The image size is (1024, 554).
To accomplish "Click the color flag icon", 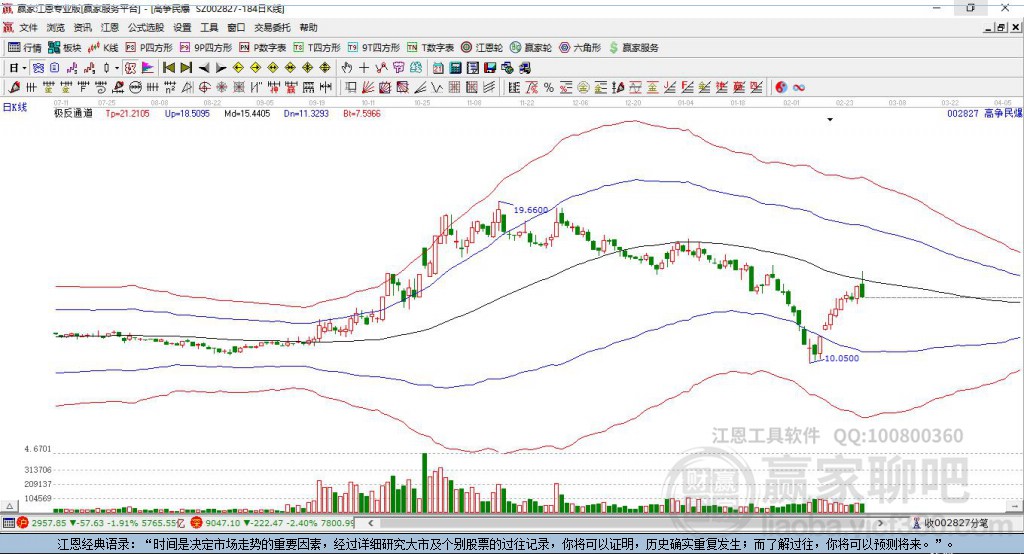I will [x=148, y=67].
